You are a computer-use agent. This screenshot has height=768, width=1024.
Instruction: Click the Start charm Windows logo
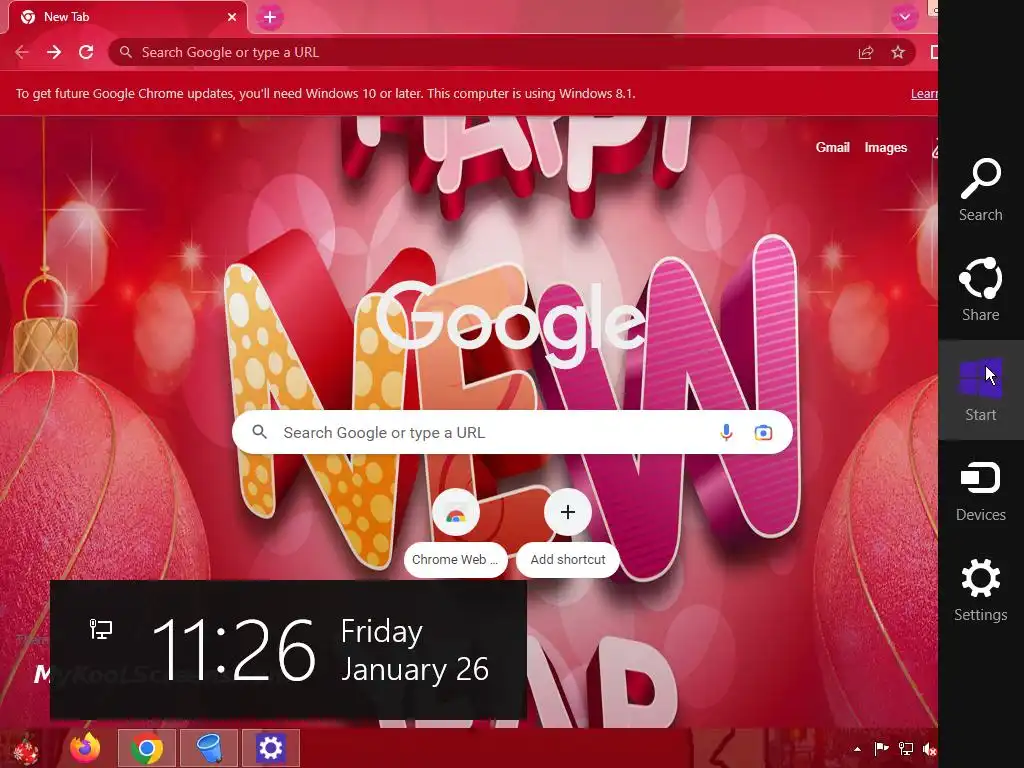(x=980, y=377)
